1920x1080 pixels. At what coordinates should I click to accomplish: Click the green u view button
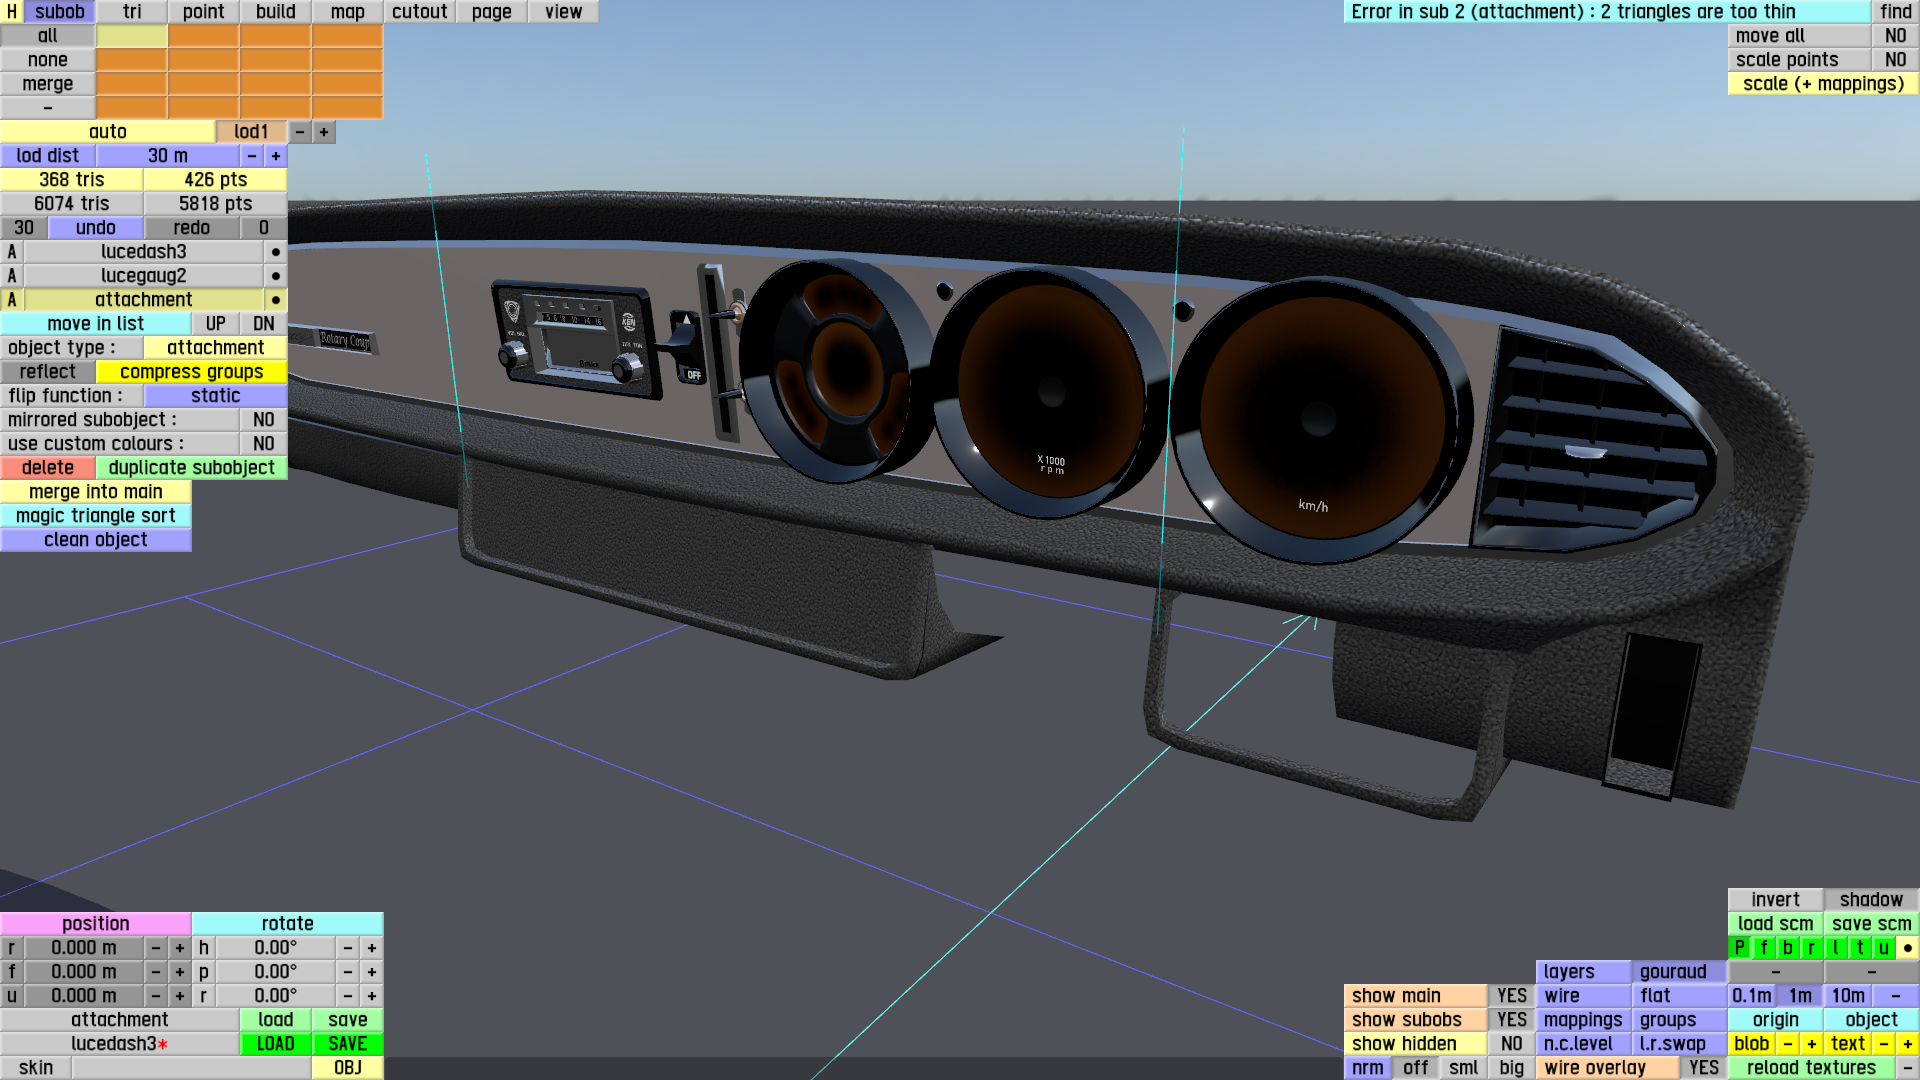[x=1883, y=948]
